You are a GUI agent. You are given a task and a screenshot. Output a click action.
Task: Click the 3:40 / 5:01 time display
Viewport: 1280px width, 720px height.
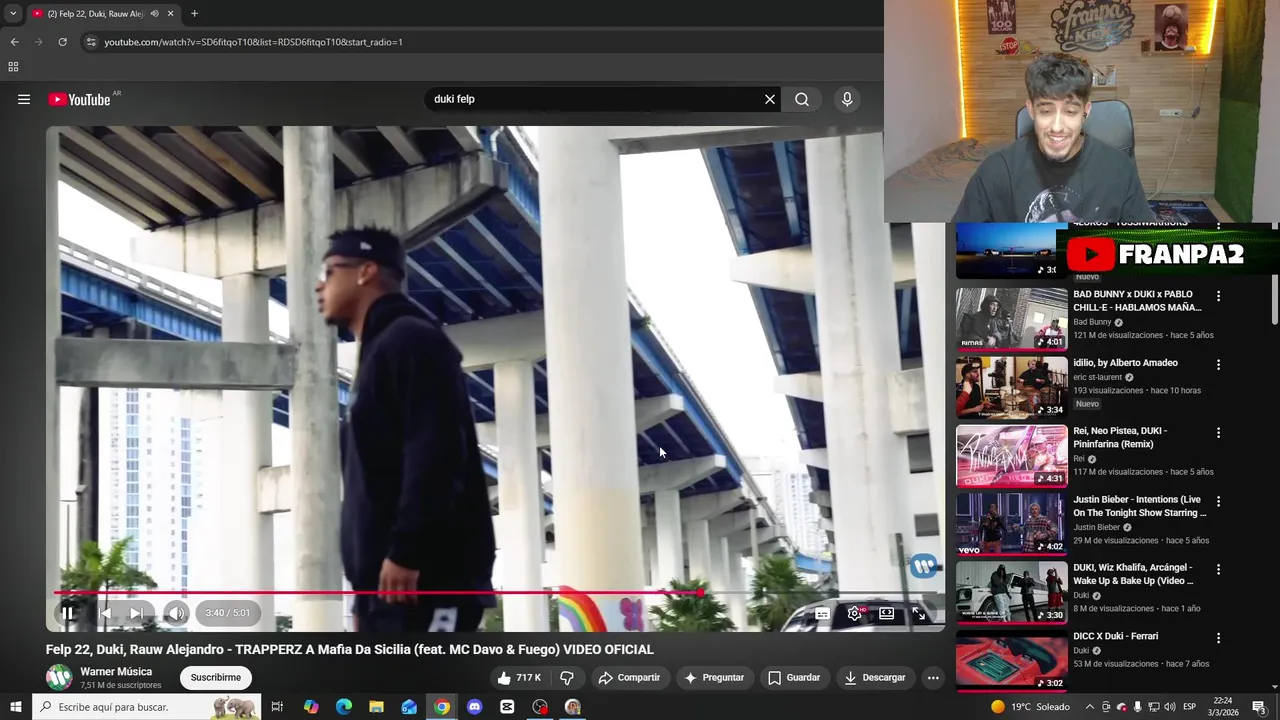point(228,613)
